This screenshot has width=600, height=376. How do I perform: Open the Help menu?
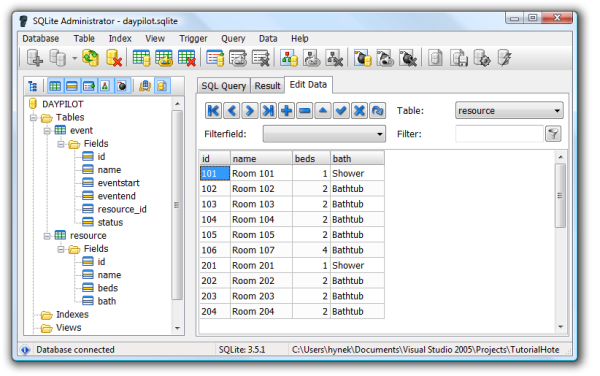pyautogui.click(x=300, y=39)
